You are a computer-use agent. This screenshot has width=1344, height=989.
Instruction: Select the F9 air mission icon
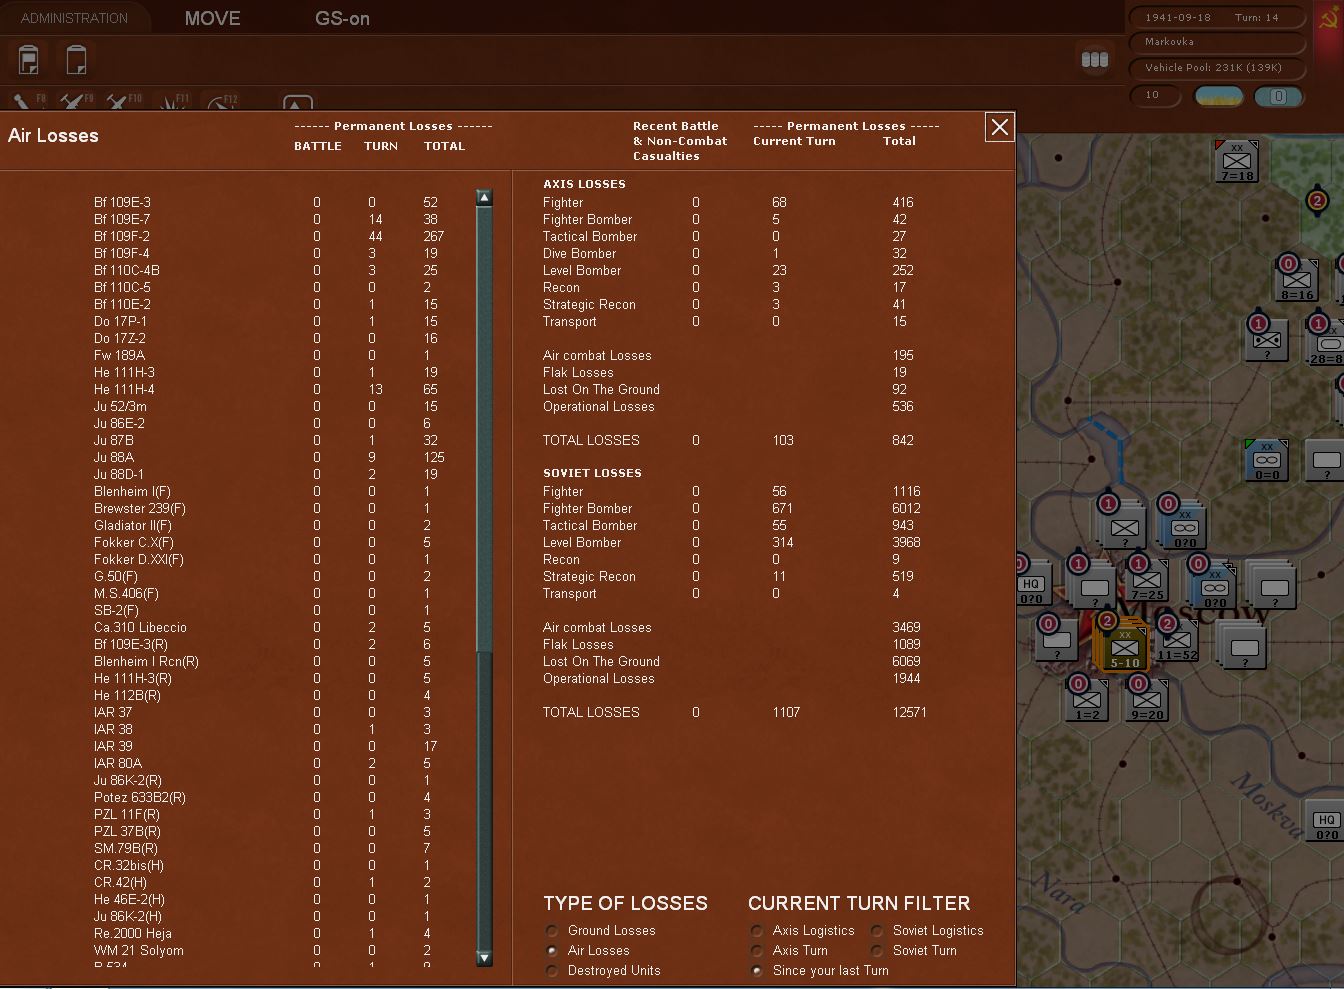pos(75,101)
